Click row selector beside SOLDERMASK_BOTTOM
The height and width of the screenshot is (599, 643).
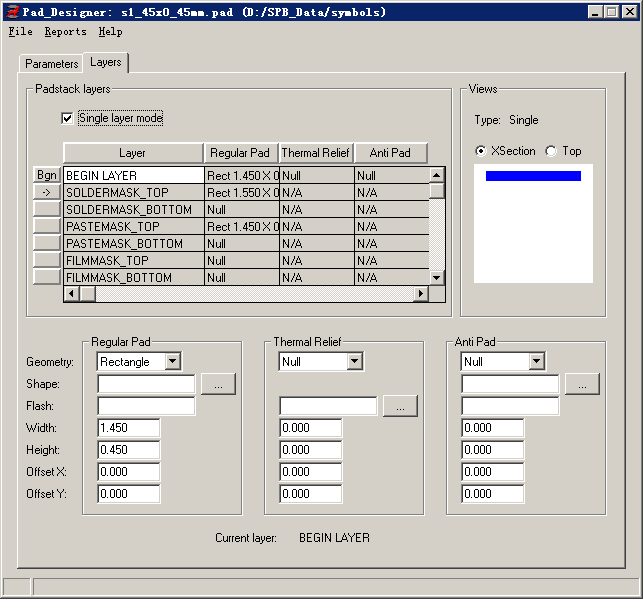click(47, 209)
